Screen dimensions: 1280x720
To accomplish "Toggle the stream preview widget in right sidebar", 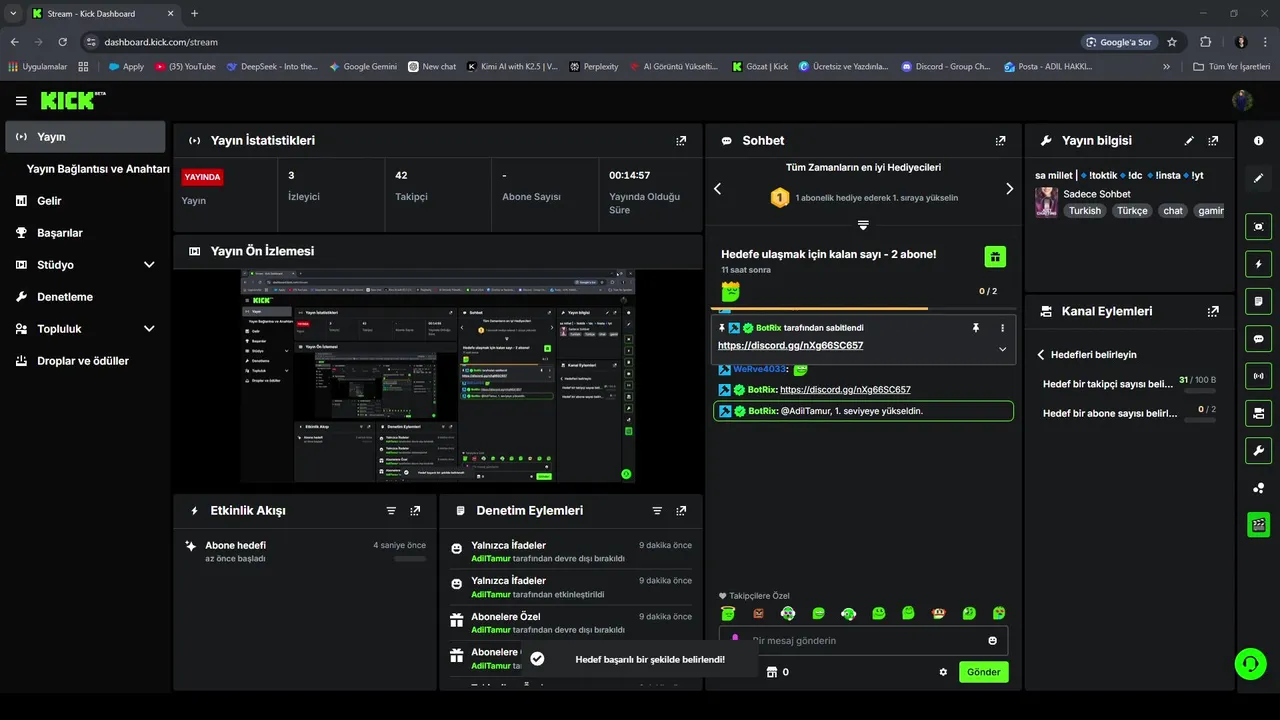I will (1258, 227).
